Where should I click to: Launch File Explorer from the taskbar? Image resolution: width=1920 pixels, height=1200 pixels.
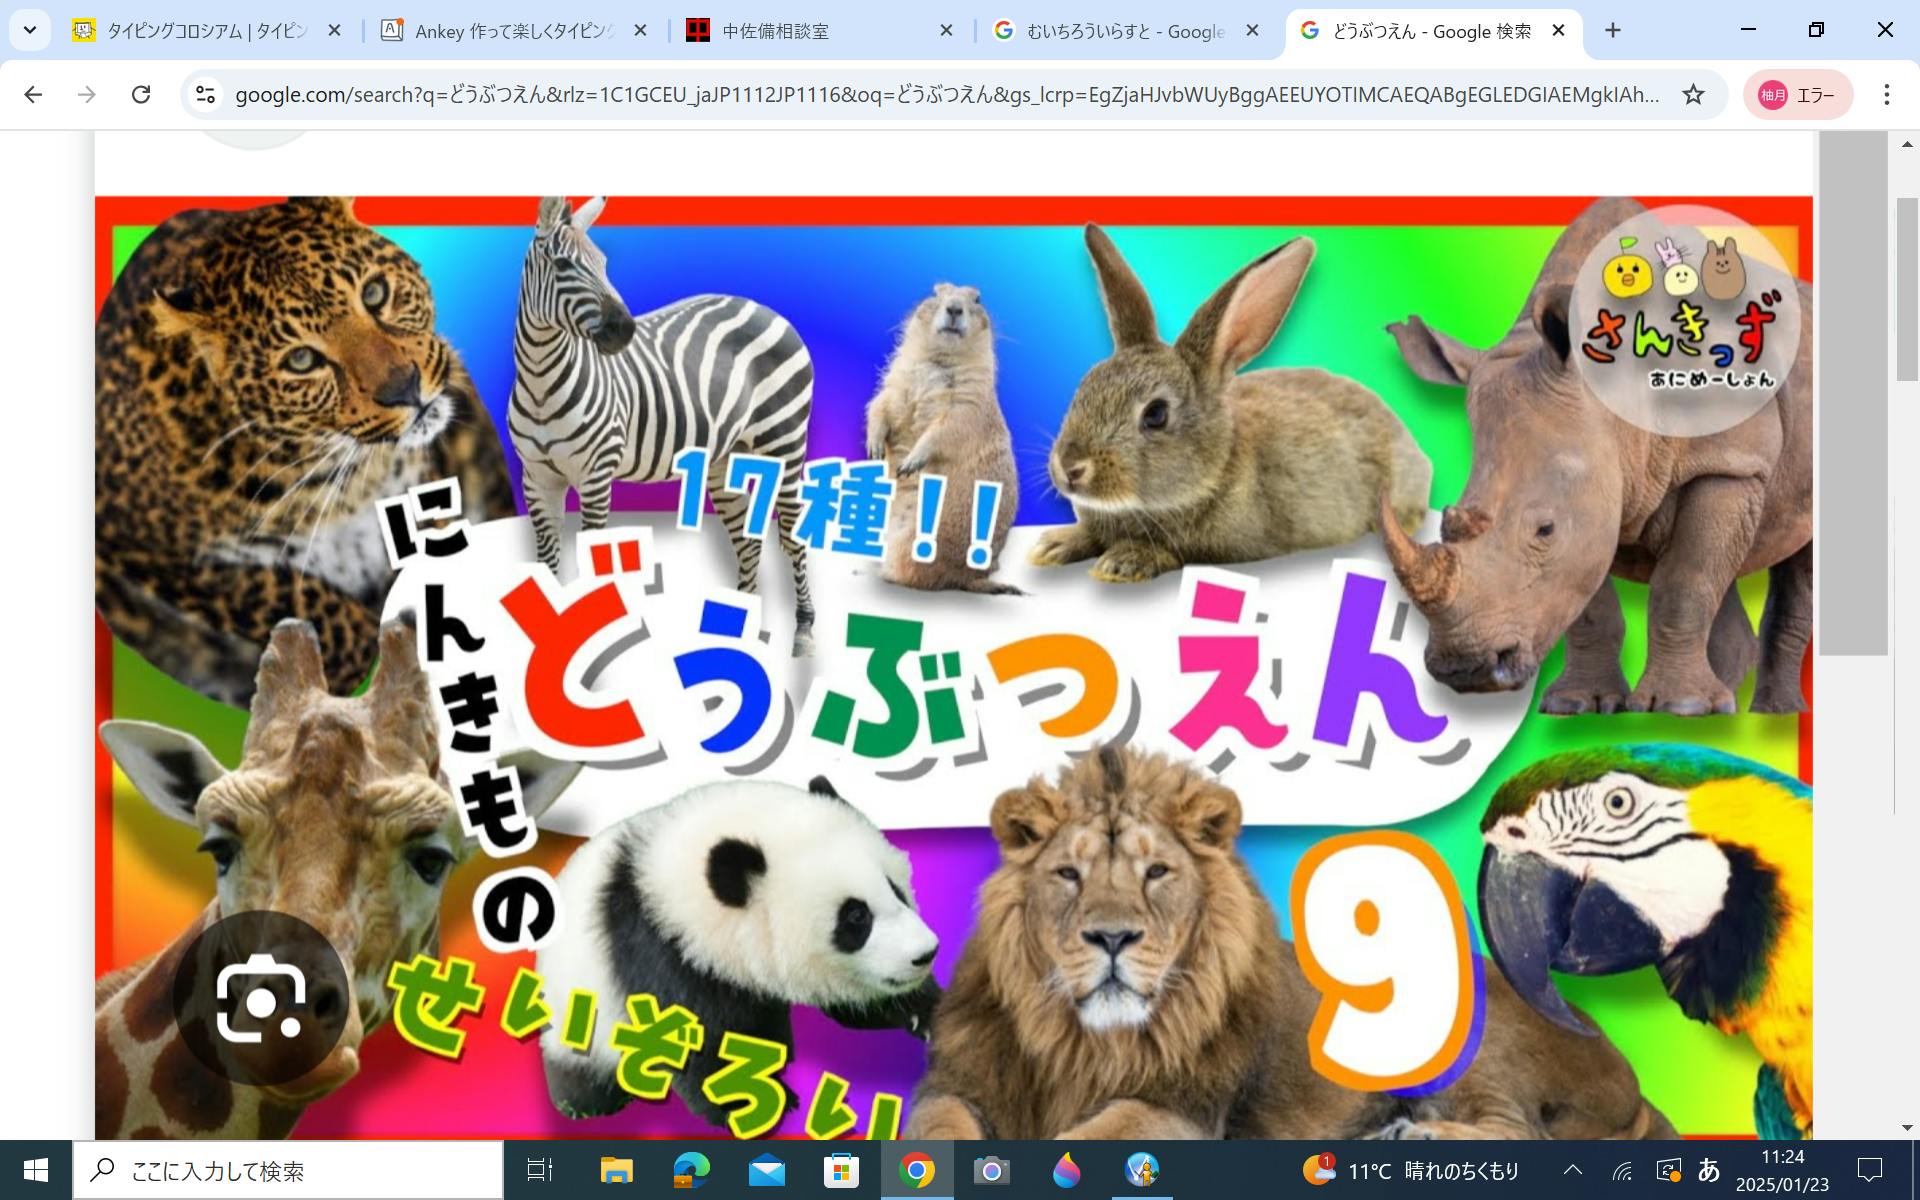[x=616, y=1170]
